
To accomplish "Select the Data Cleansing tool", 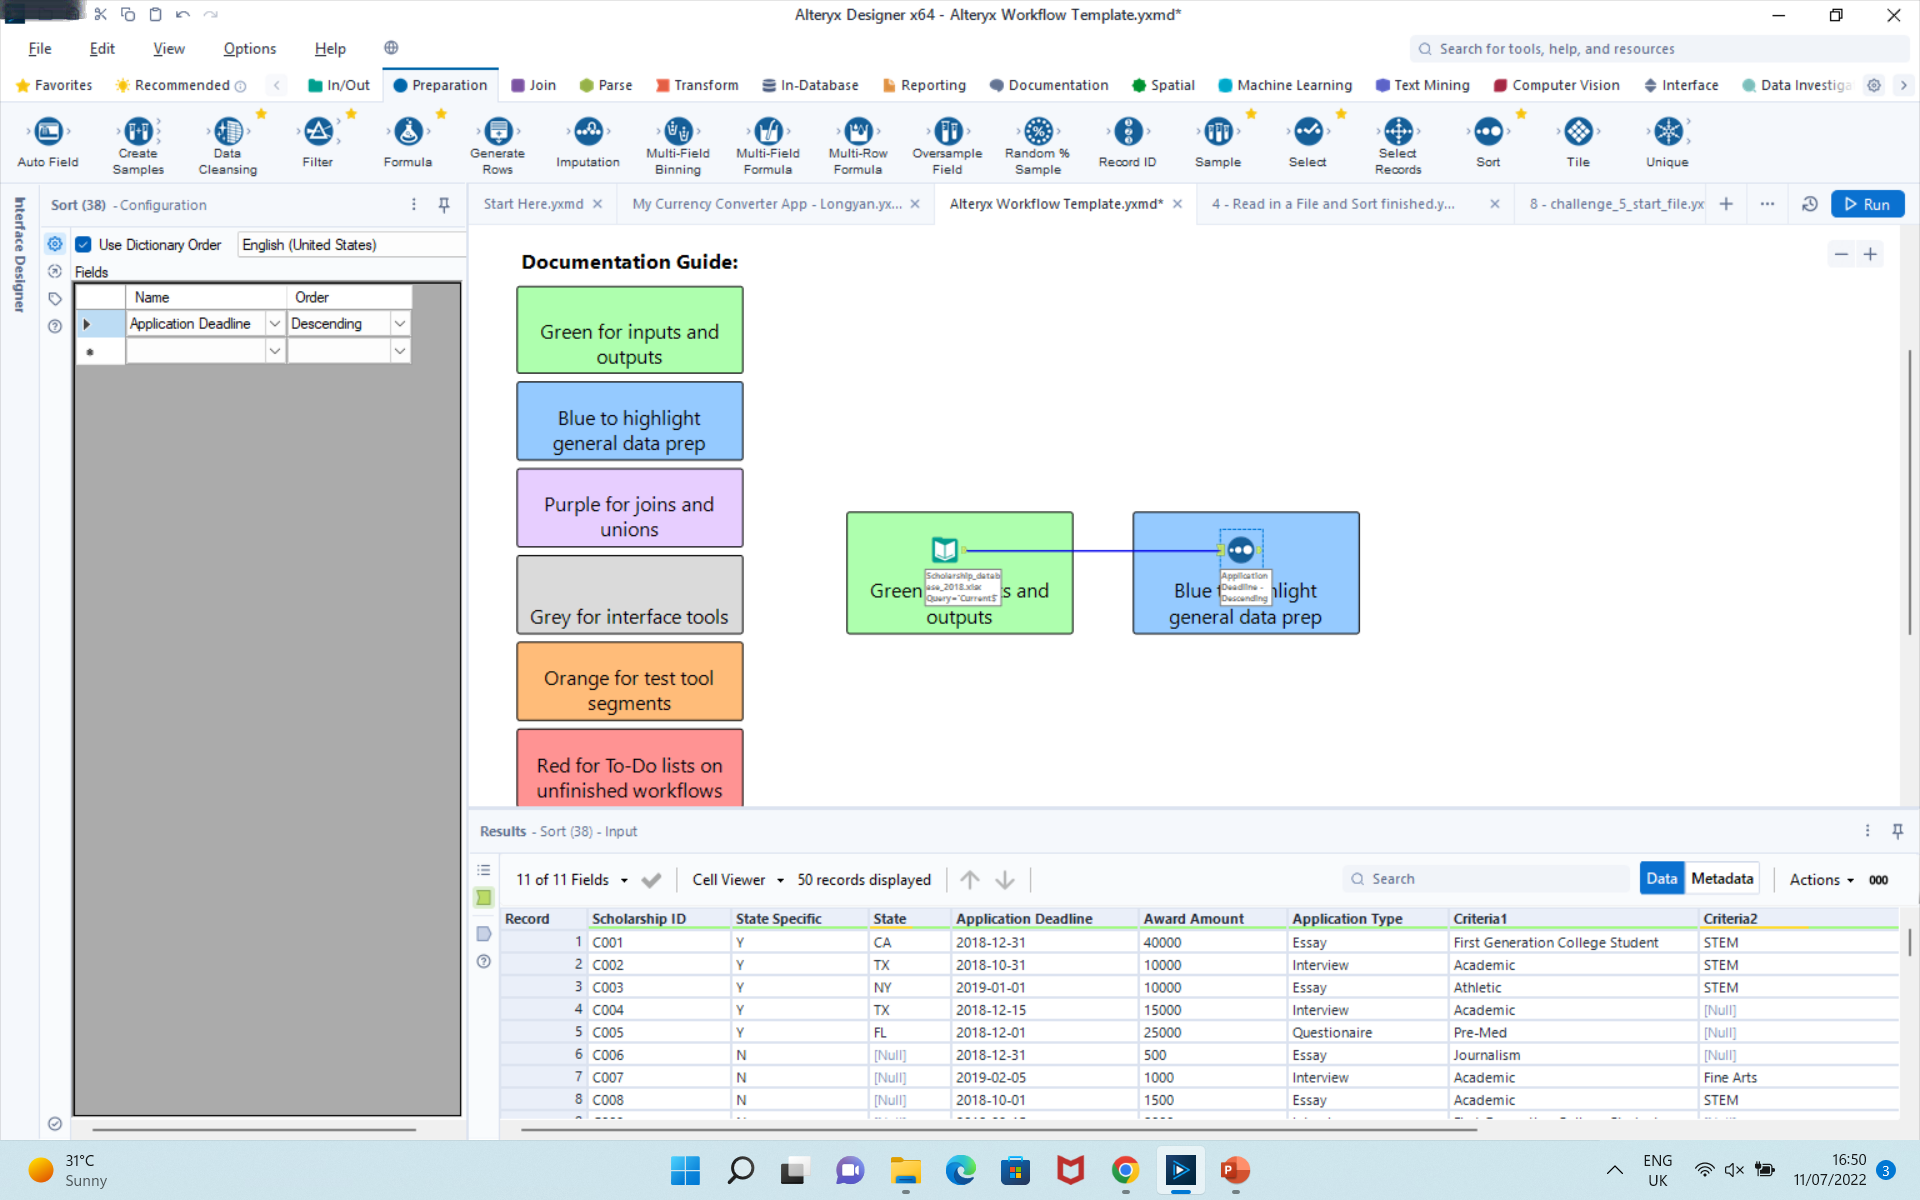I will click(228, 146).
